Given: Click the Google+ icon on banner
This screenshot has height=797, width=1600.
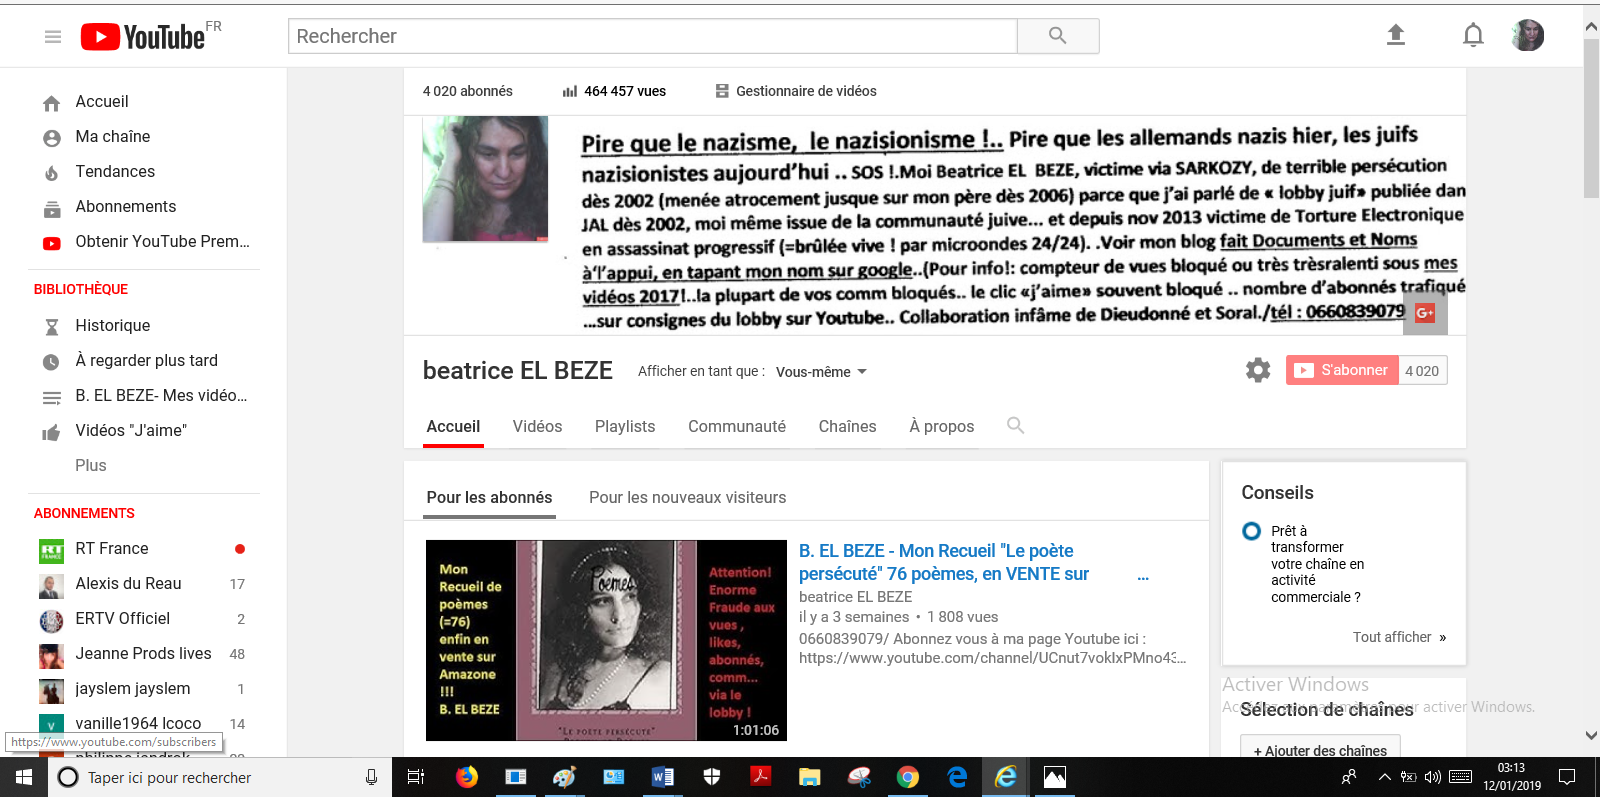Looking at the screenshot, I should coord(1425,313).
